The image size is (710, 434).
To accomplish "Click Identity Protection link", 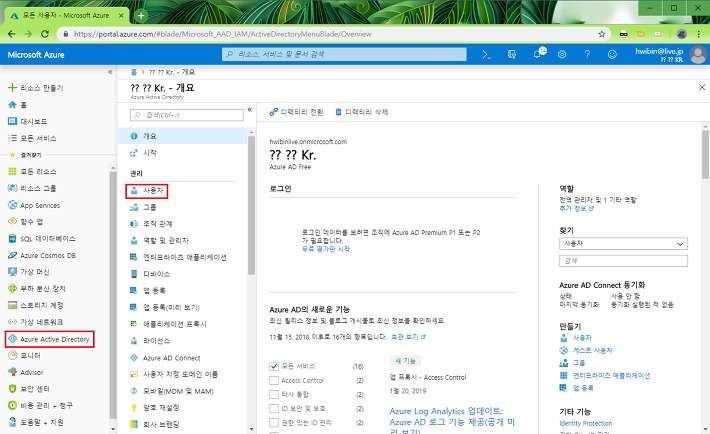I will pos(585,423).
